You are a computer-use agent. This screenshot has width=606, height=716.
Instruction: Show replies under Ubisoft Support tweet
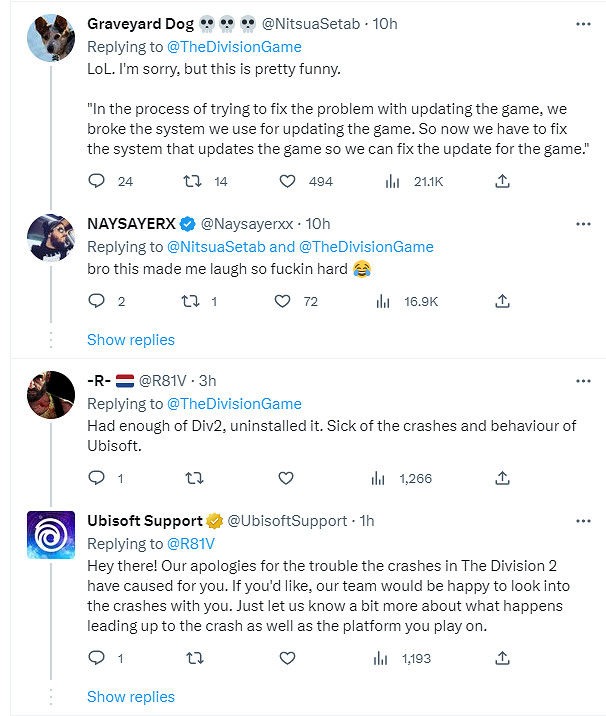pos(131,696)
